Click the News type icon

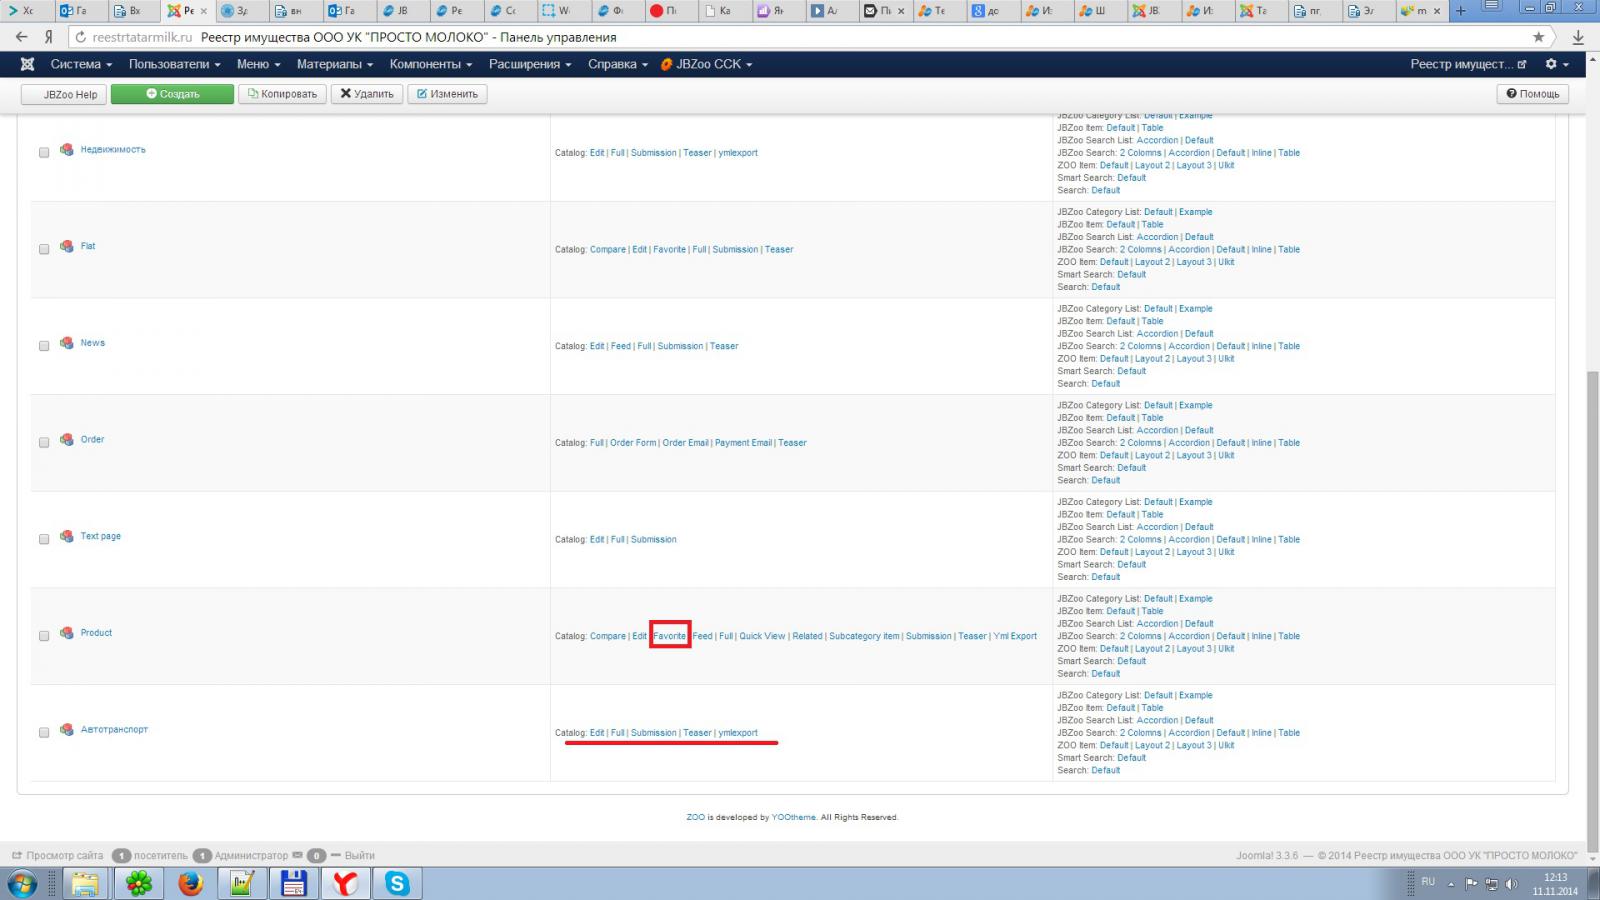coord(67,343)
